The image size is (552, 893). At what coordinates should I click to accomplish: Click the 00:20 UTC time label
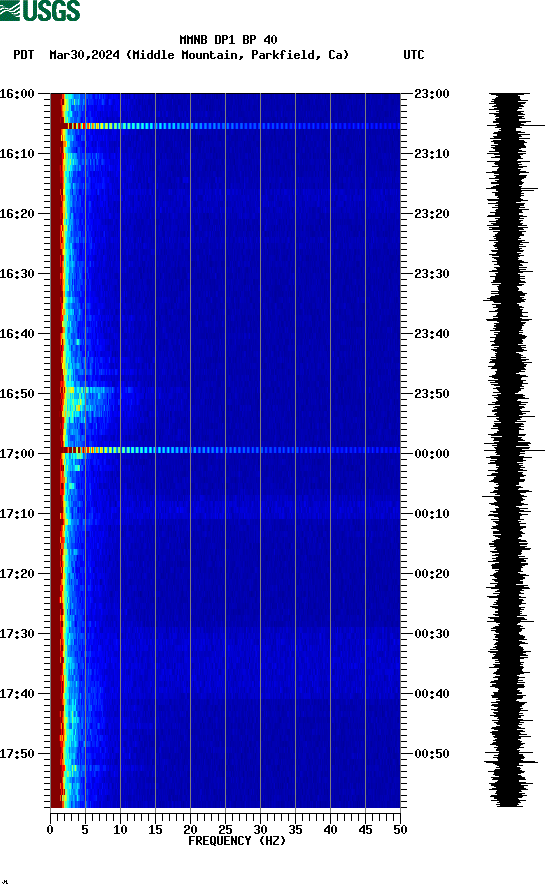[432, 574]
